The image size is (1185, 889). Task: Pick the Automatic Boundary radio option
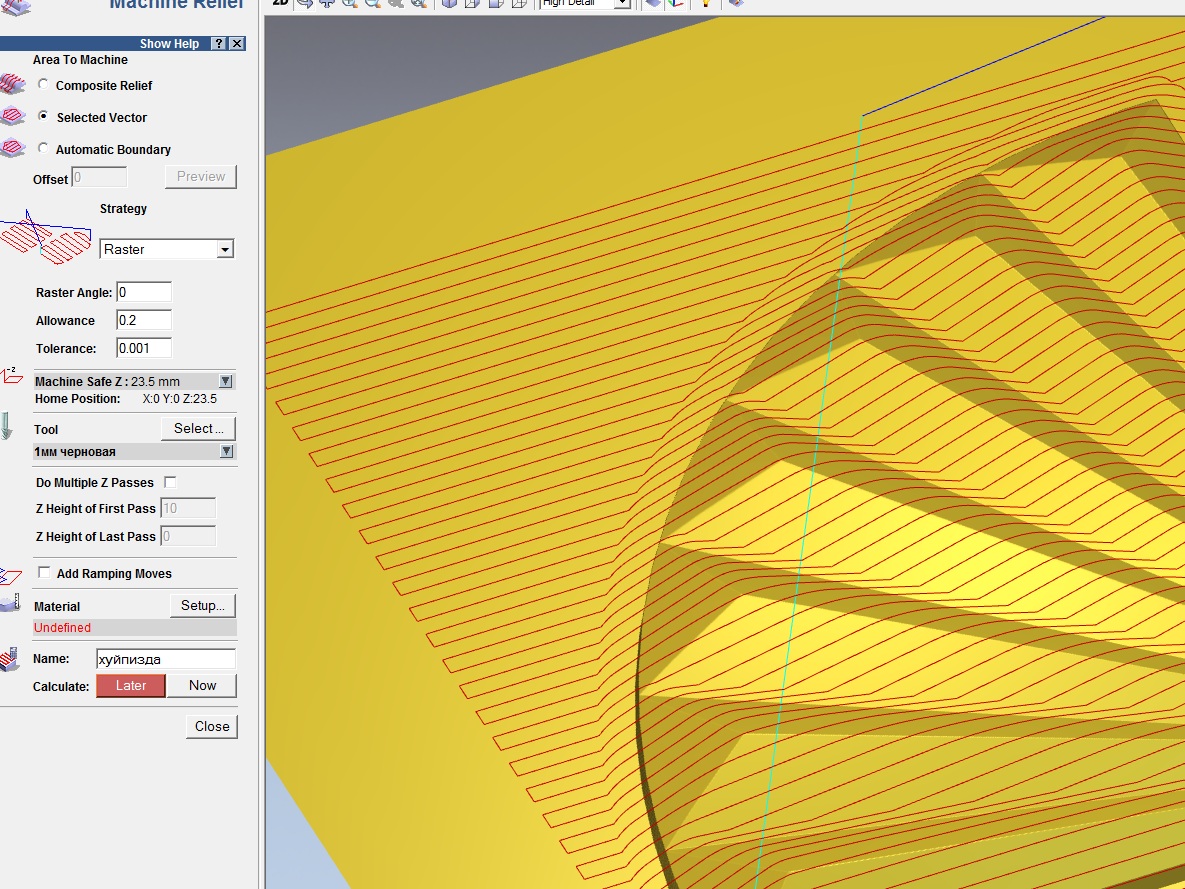point(43,148)
